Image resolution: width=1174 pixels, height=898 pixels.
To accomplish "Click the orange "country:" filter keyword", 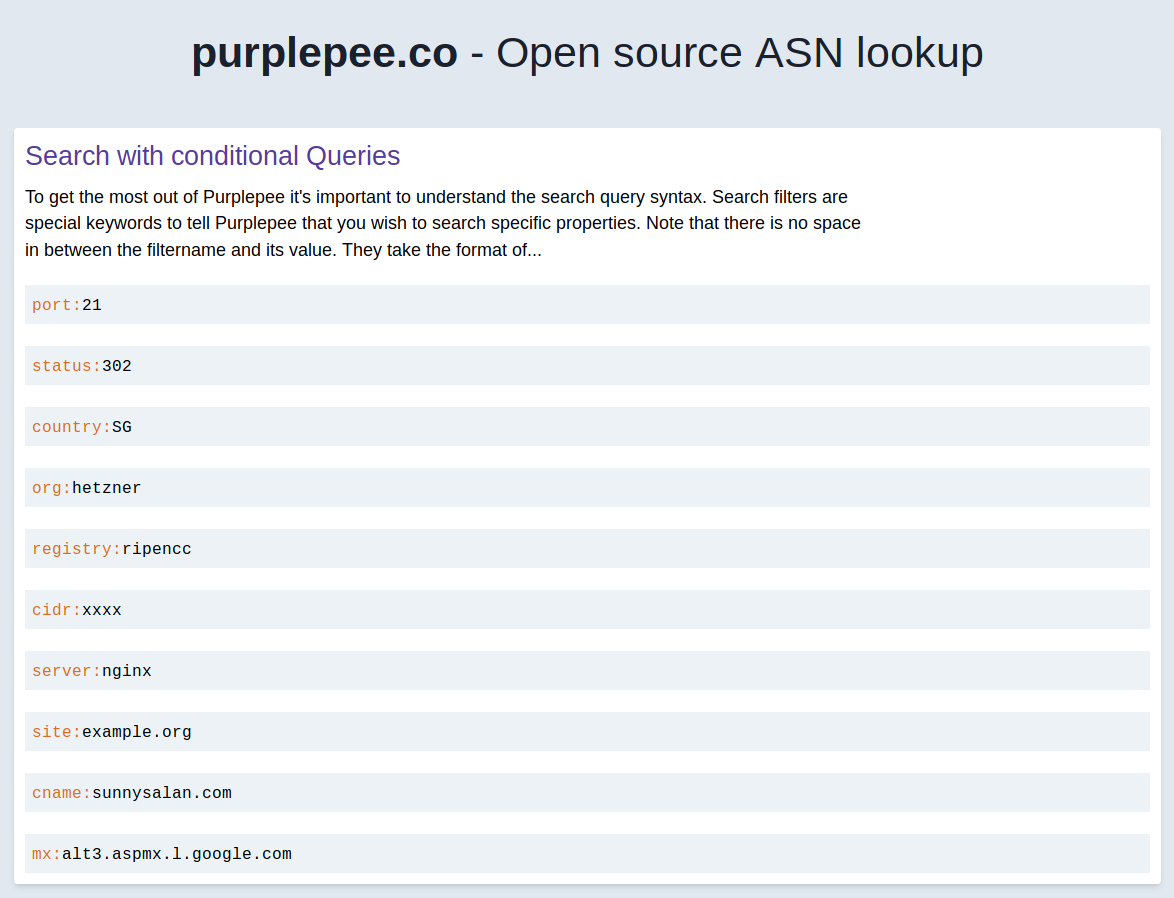I will tap(71, 427).
